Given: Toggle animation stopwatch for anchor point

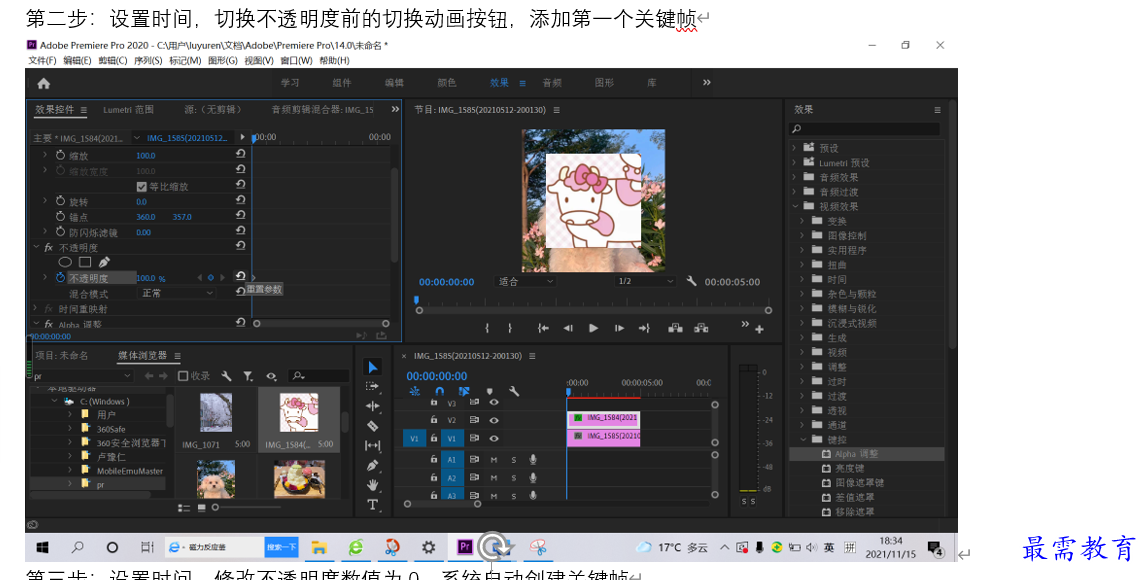Looking at the screenshot, I should point(61,217).
